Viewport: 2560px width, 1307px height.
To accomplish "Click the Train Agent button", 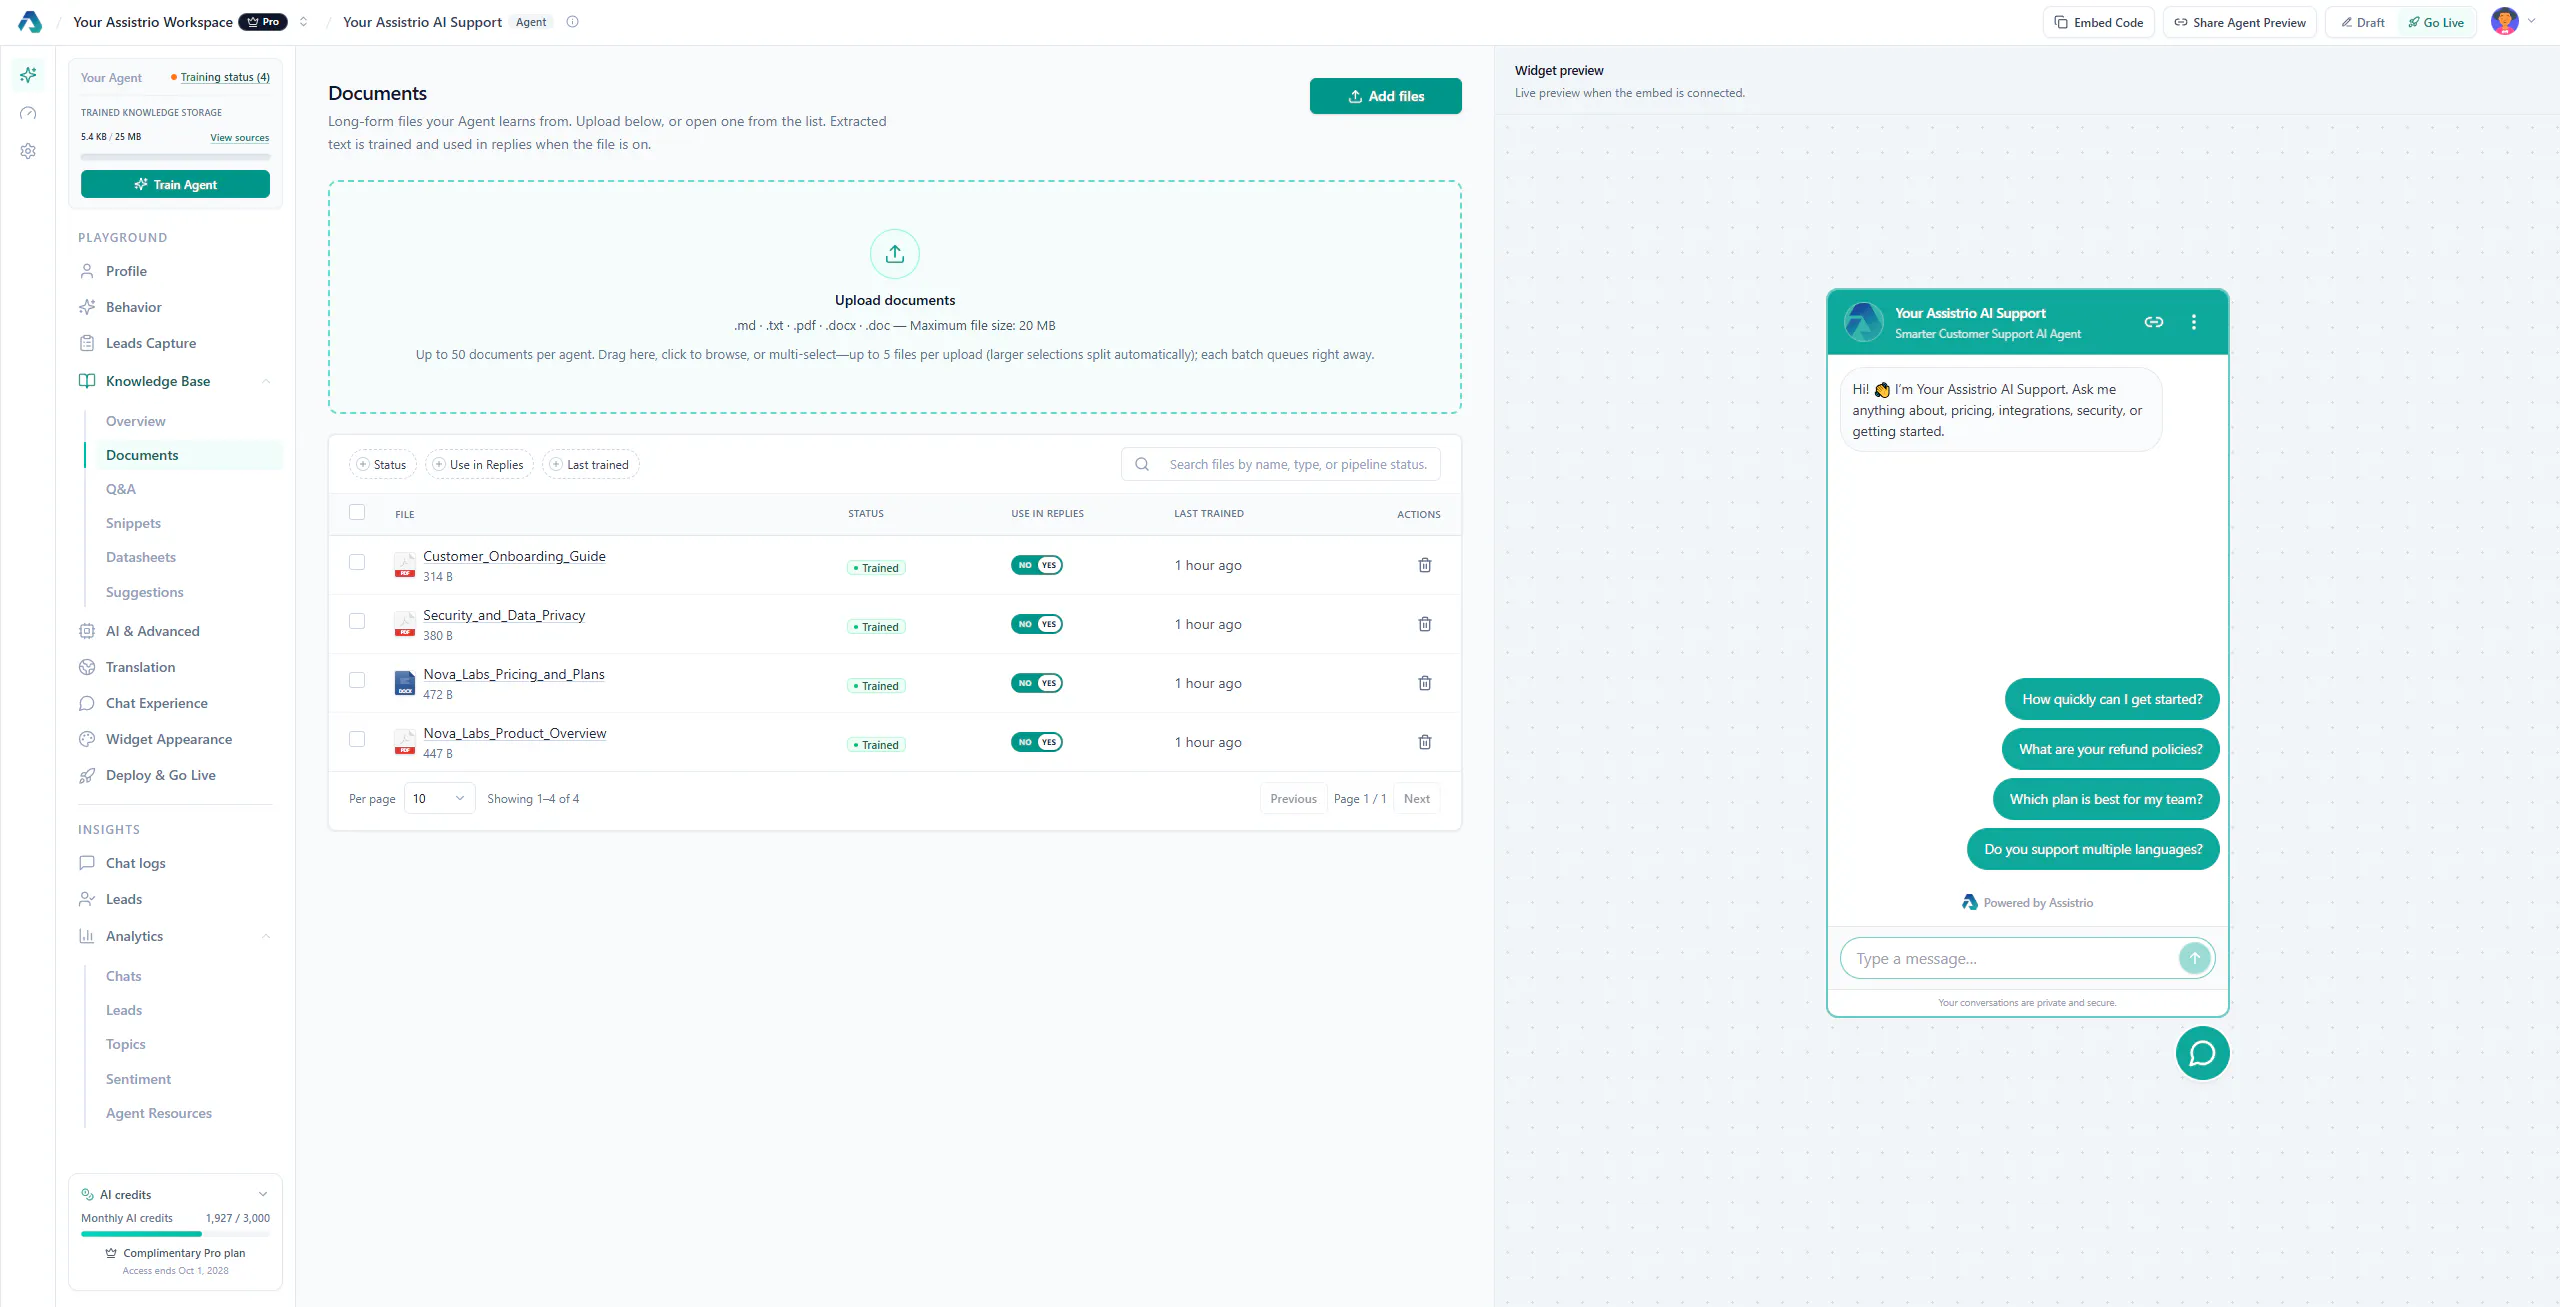I will [175, 184].
